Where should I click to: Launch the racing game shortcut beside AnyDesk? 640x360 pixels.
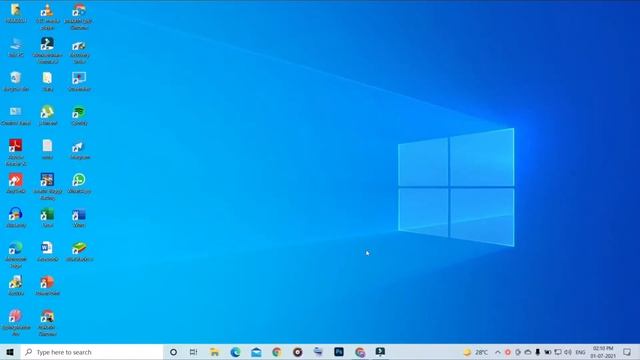tap(47, 186)
